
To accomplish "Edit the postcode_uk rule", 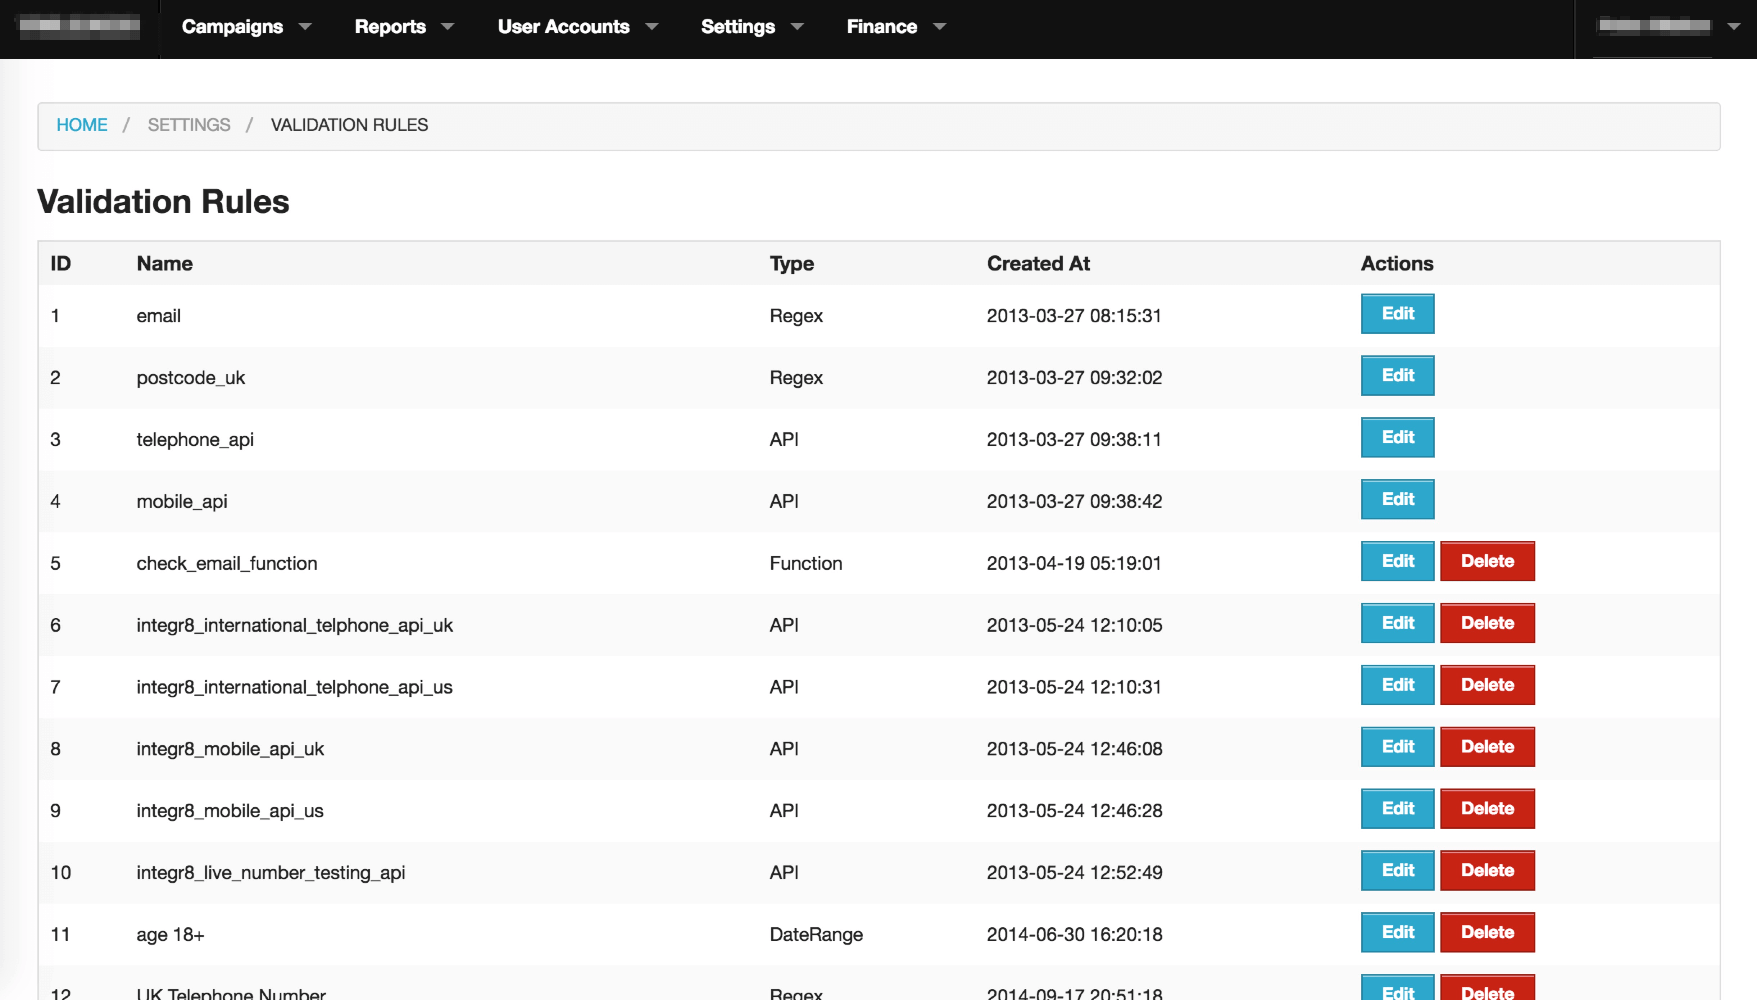I will pos(1397,376).
